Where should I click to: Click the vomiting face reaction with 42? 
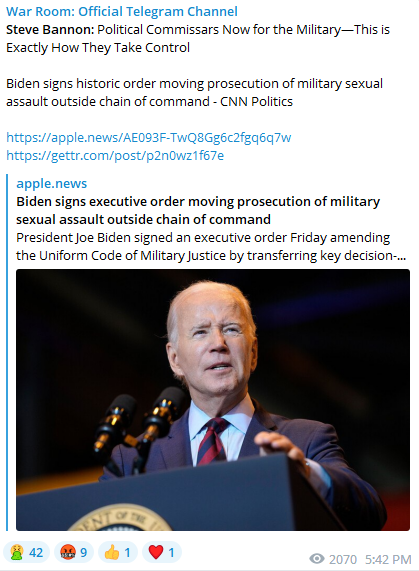click(x=26, y=552)
